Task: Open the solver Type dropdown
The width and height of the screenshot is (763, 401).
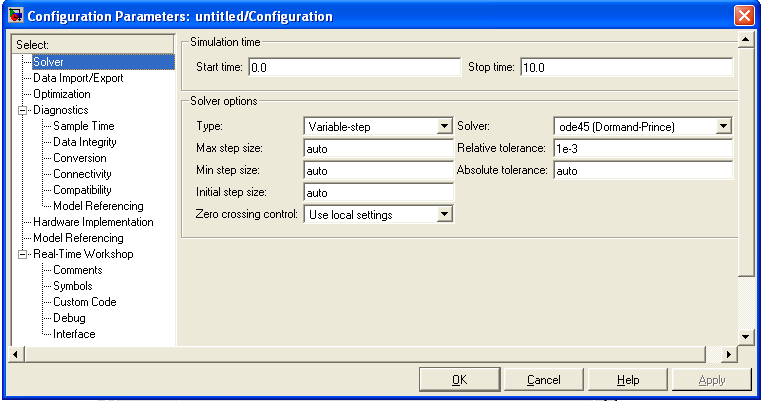Action: [445, 127]
